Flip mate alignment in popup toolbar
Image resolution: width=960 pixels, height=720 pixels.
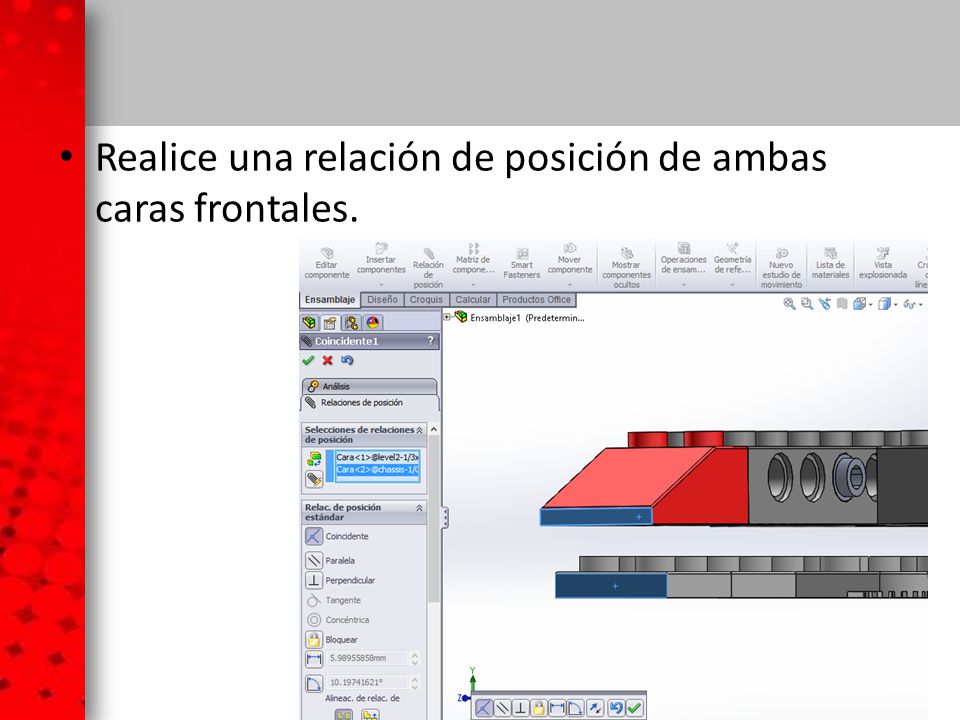(595, 708)
